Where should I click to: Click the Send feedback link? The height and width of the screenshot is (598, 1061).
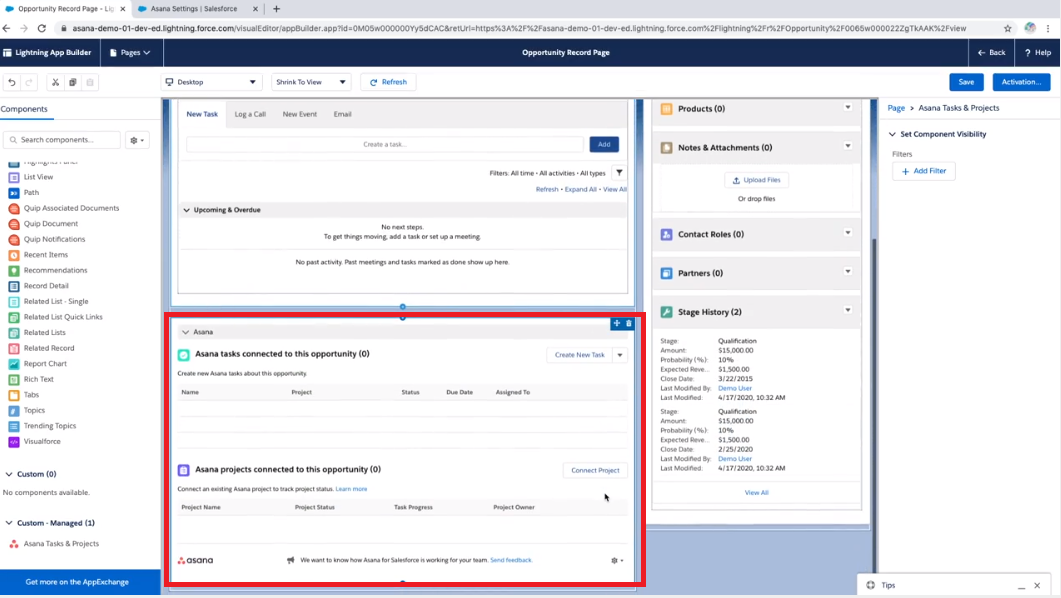511,560
